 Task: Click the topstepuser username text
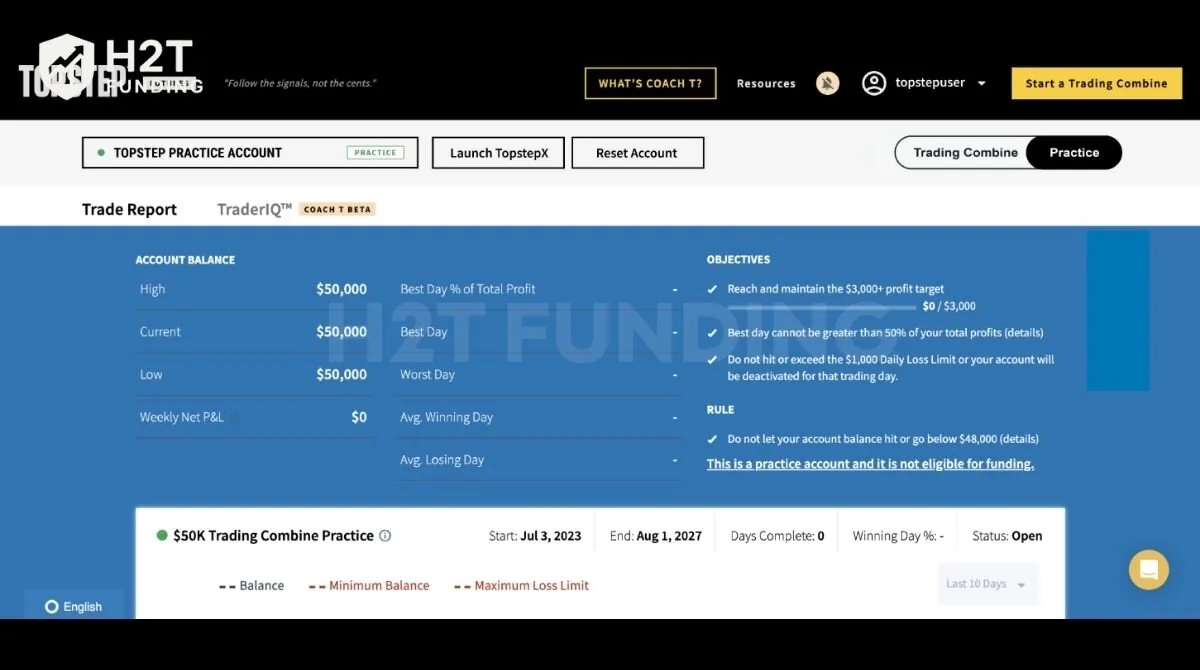click(x=930, y=83)
